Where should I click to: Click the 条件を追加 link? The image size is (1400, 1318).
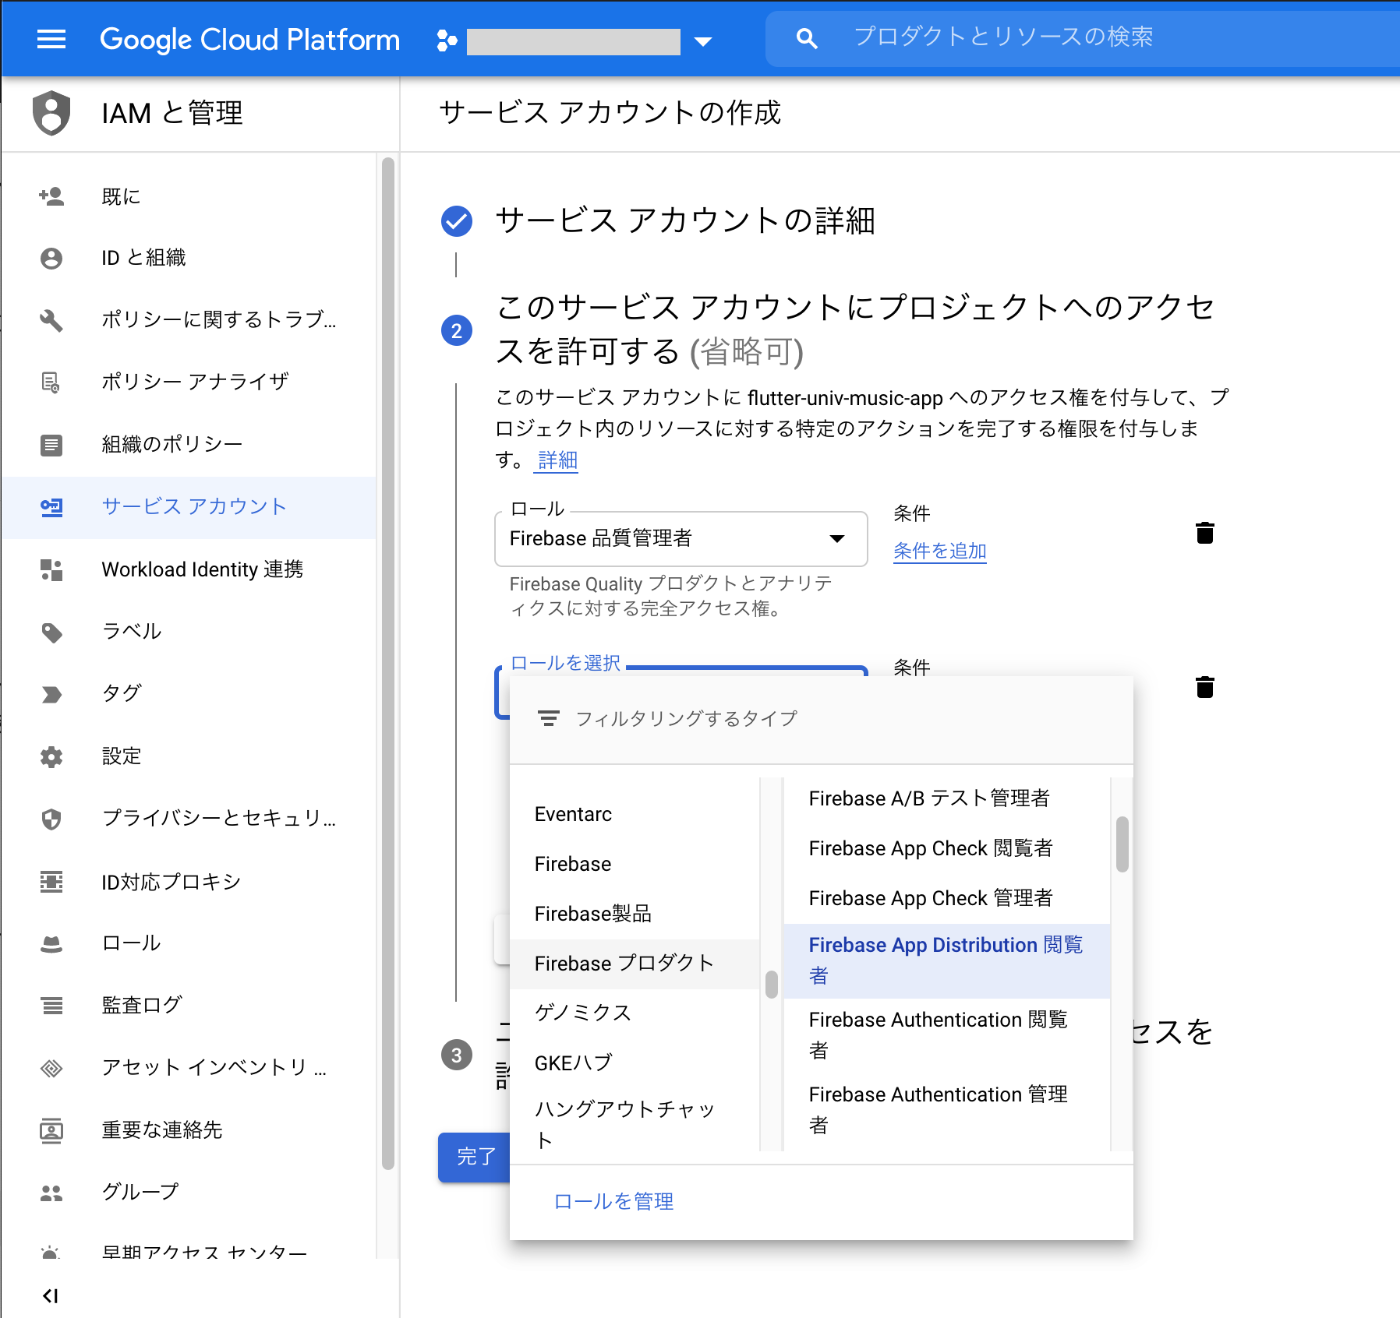pyautogui.click(x=940, y=551)
